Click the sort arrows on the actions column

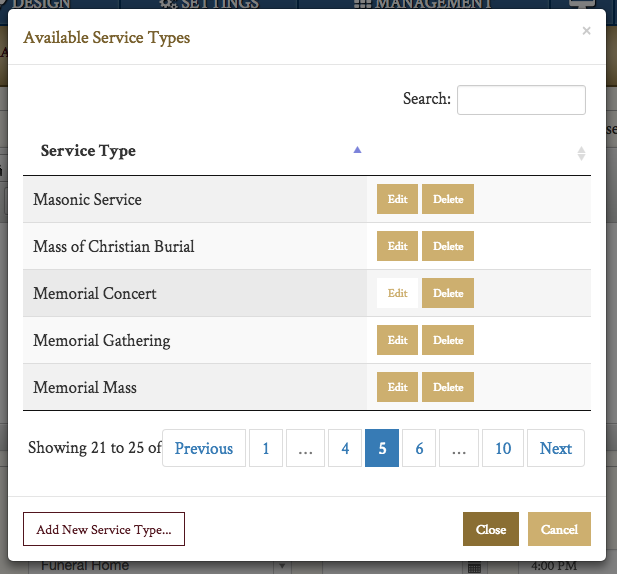click(581, 153)
